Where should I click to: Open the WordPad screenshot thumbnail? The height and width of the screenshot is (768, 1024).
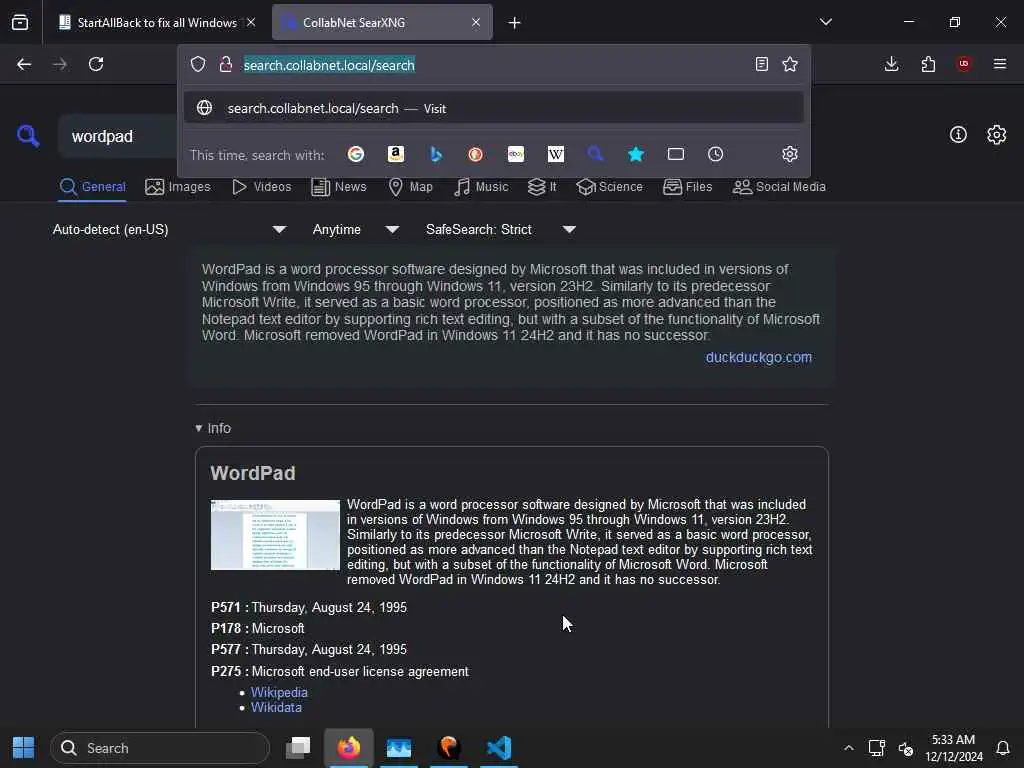point(275,535)
